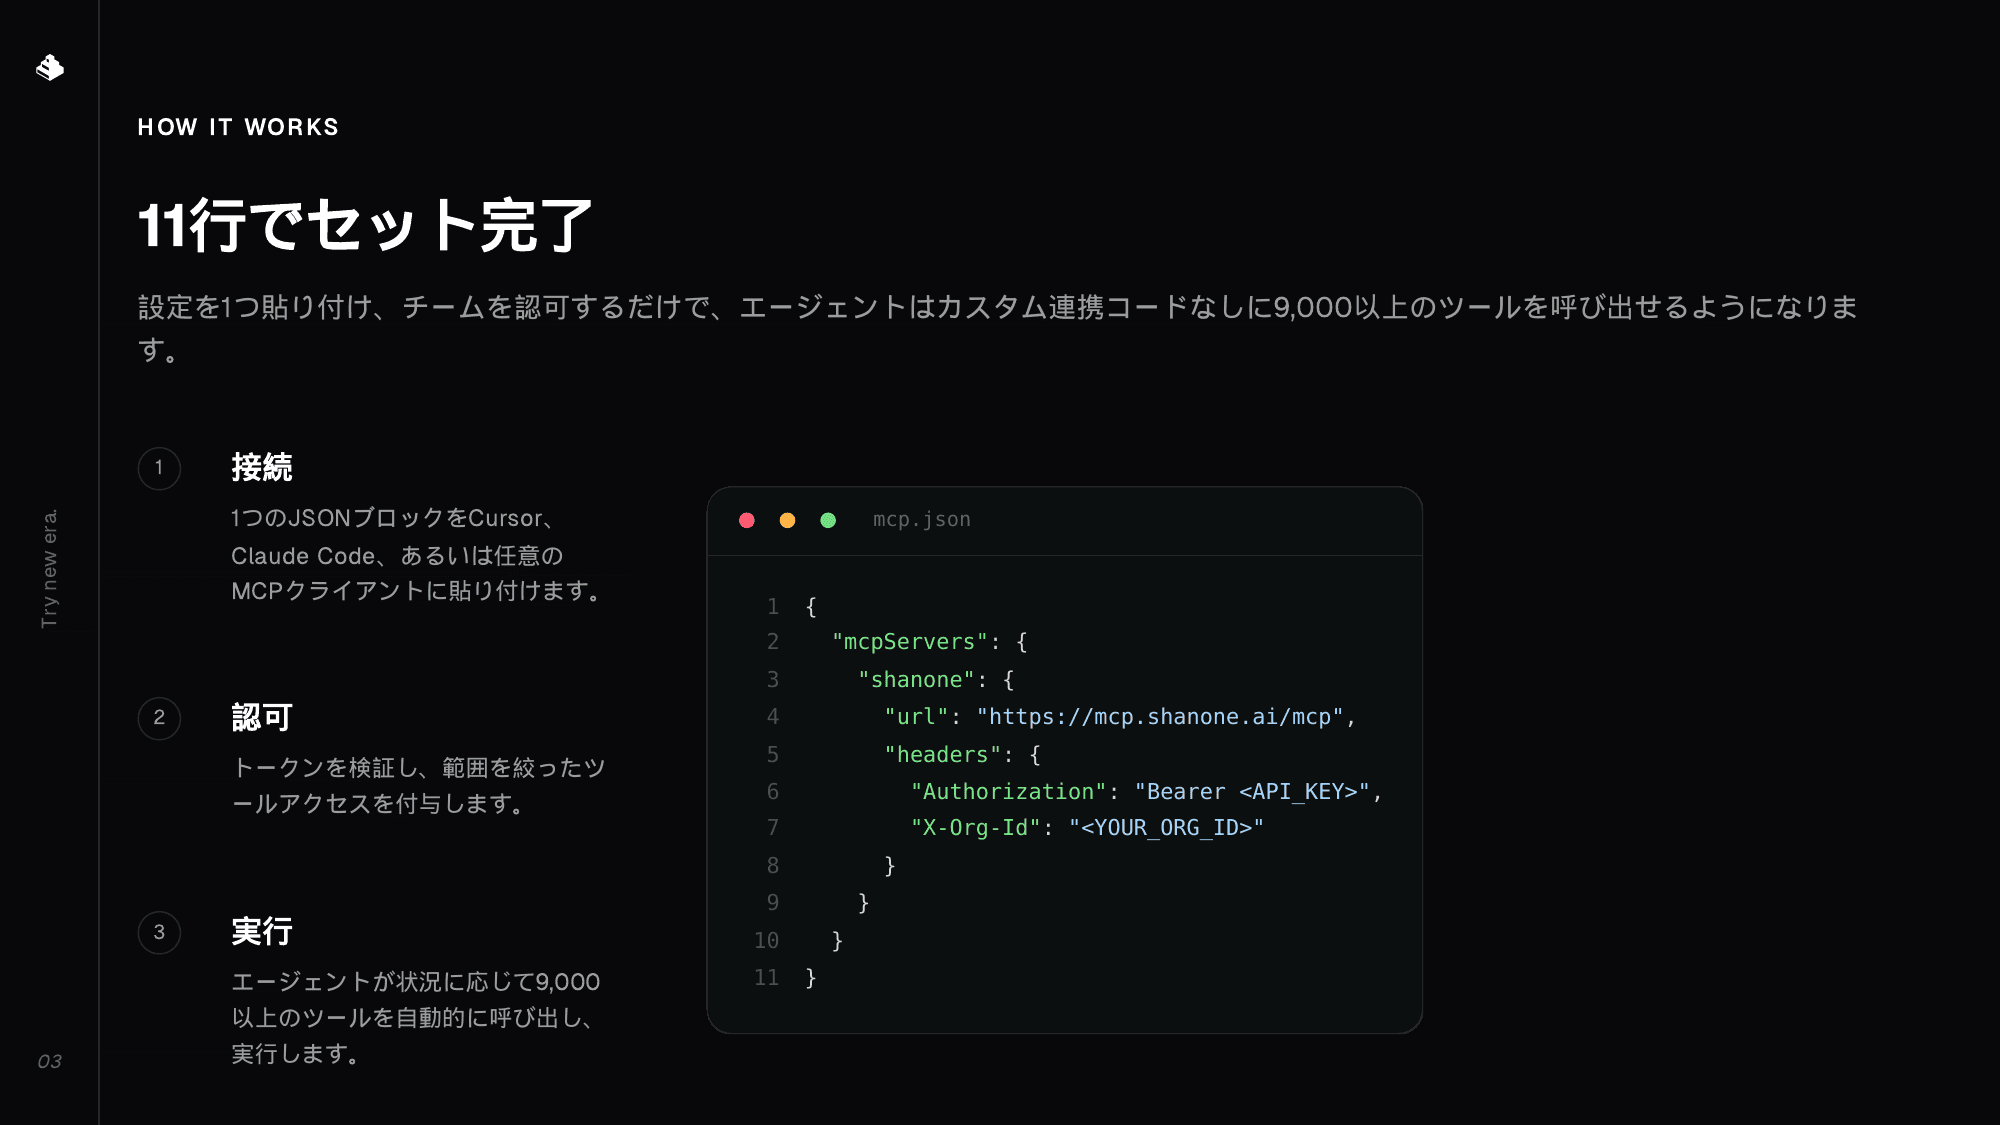Click the "mcpServers" key in the code
Image resolution: width=2000 pixels, height=1125 pixels.
click(910, 642)
